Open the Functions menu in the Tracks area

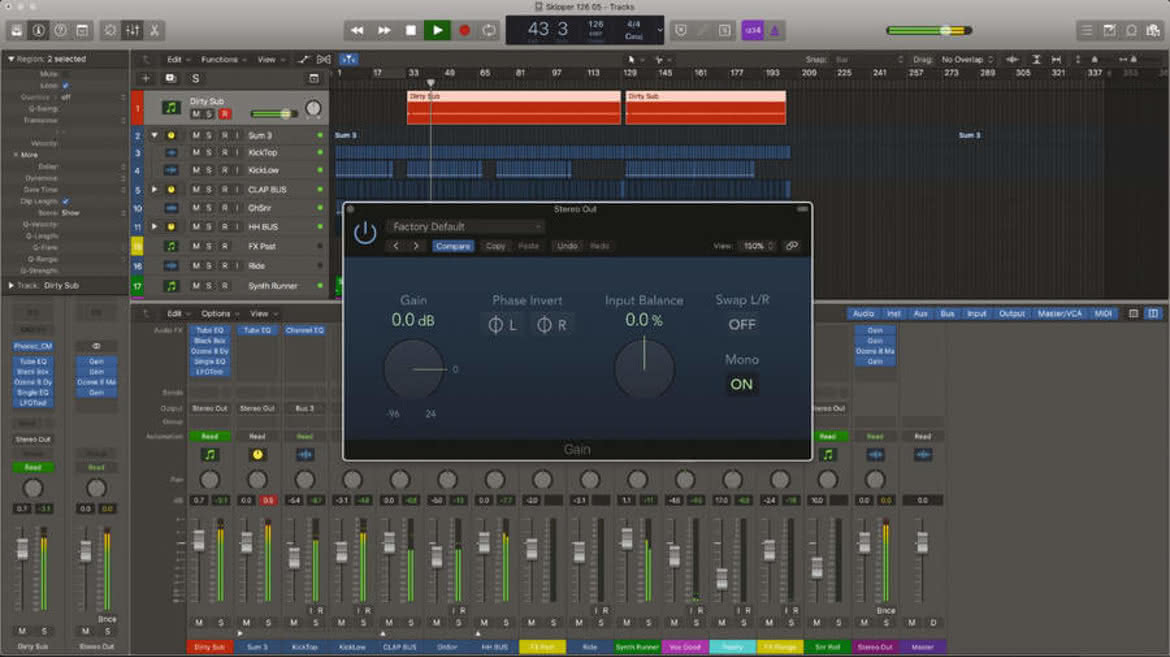click(x=223, y=60)
